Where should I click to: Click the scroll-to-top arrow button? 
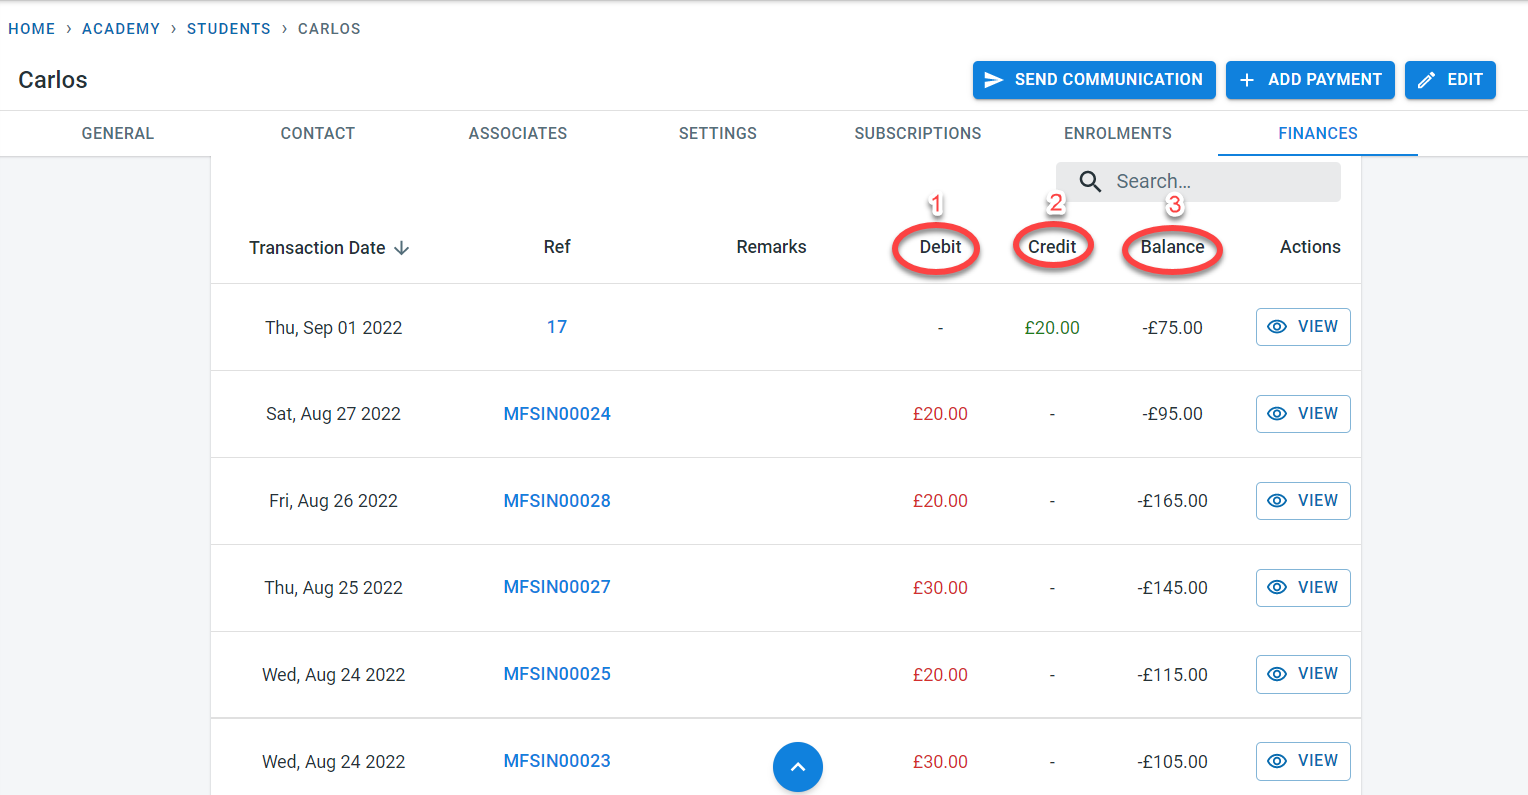(797, 767)
